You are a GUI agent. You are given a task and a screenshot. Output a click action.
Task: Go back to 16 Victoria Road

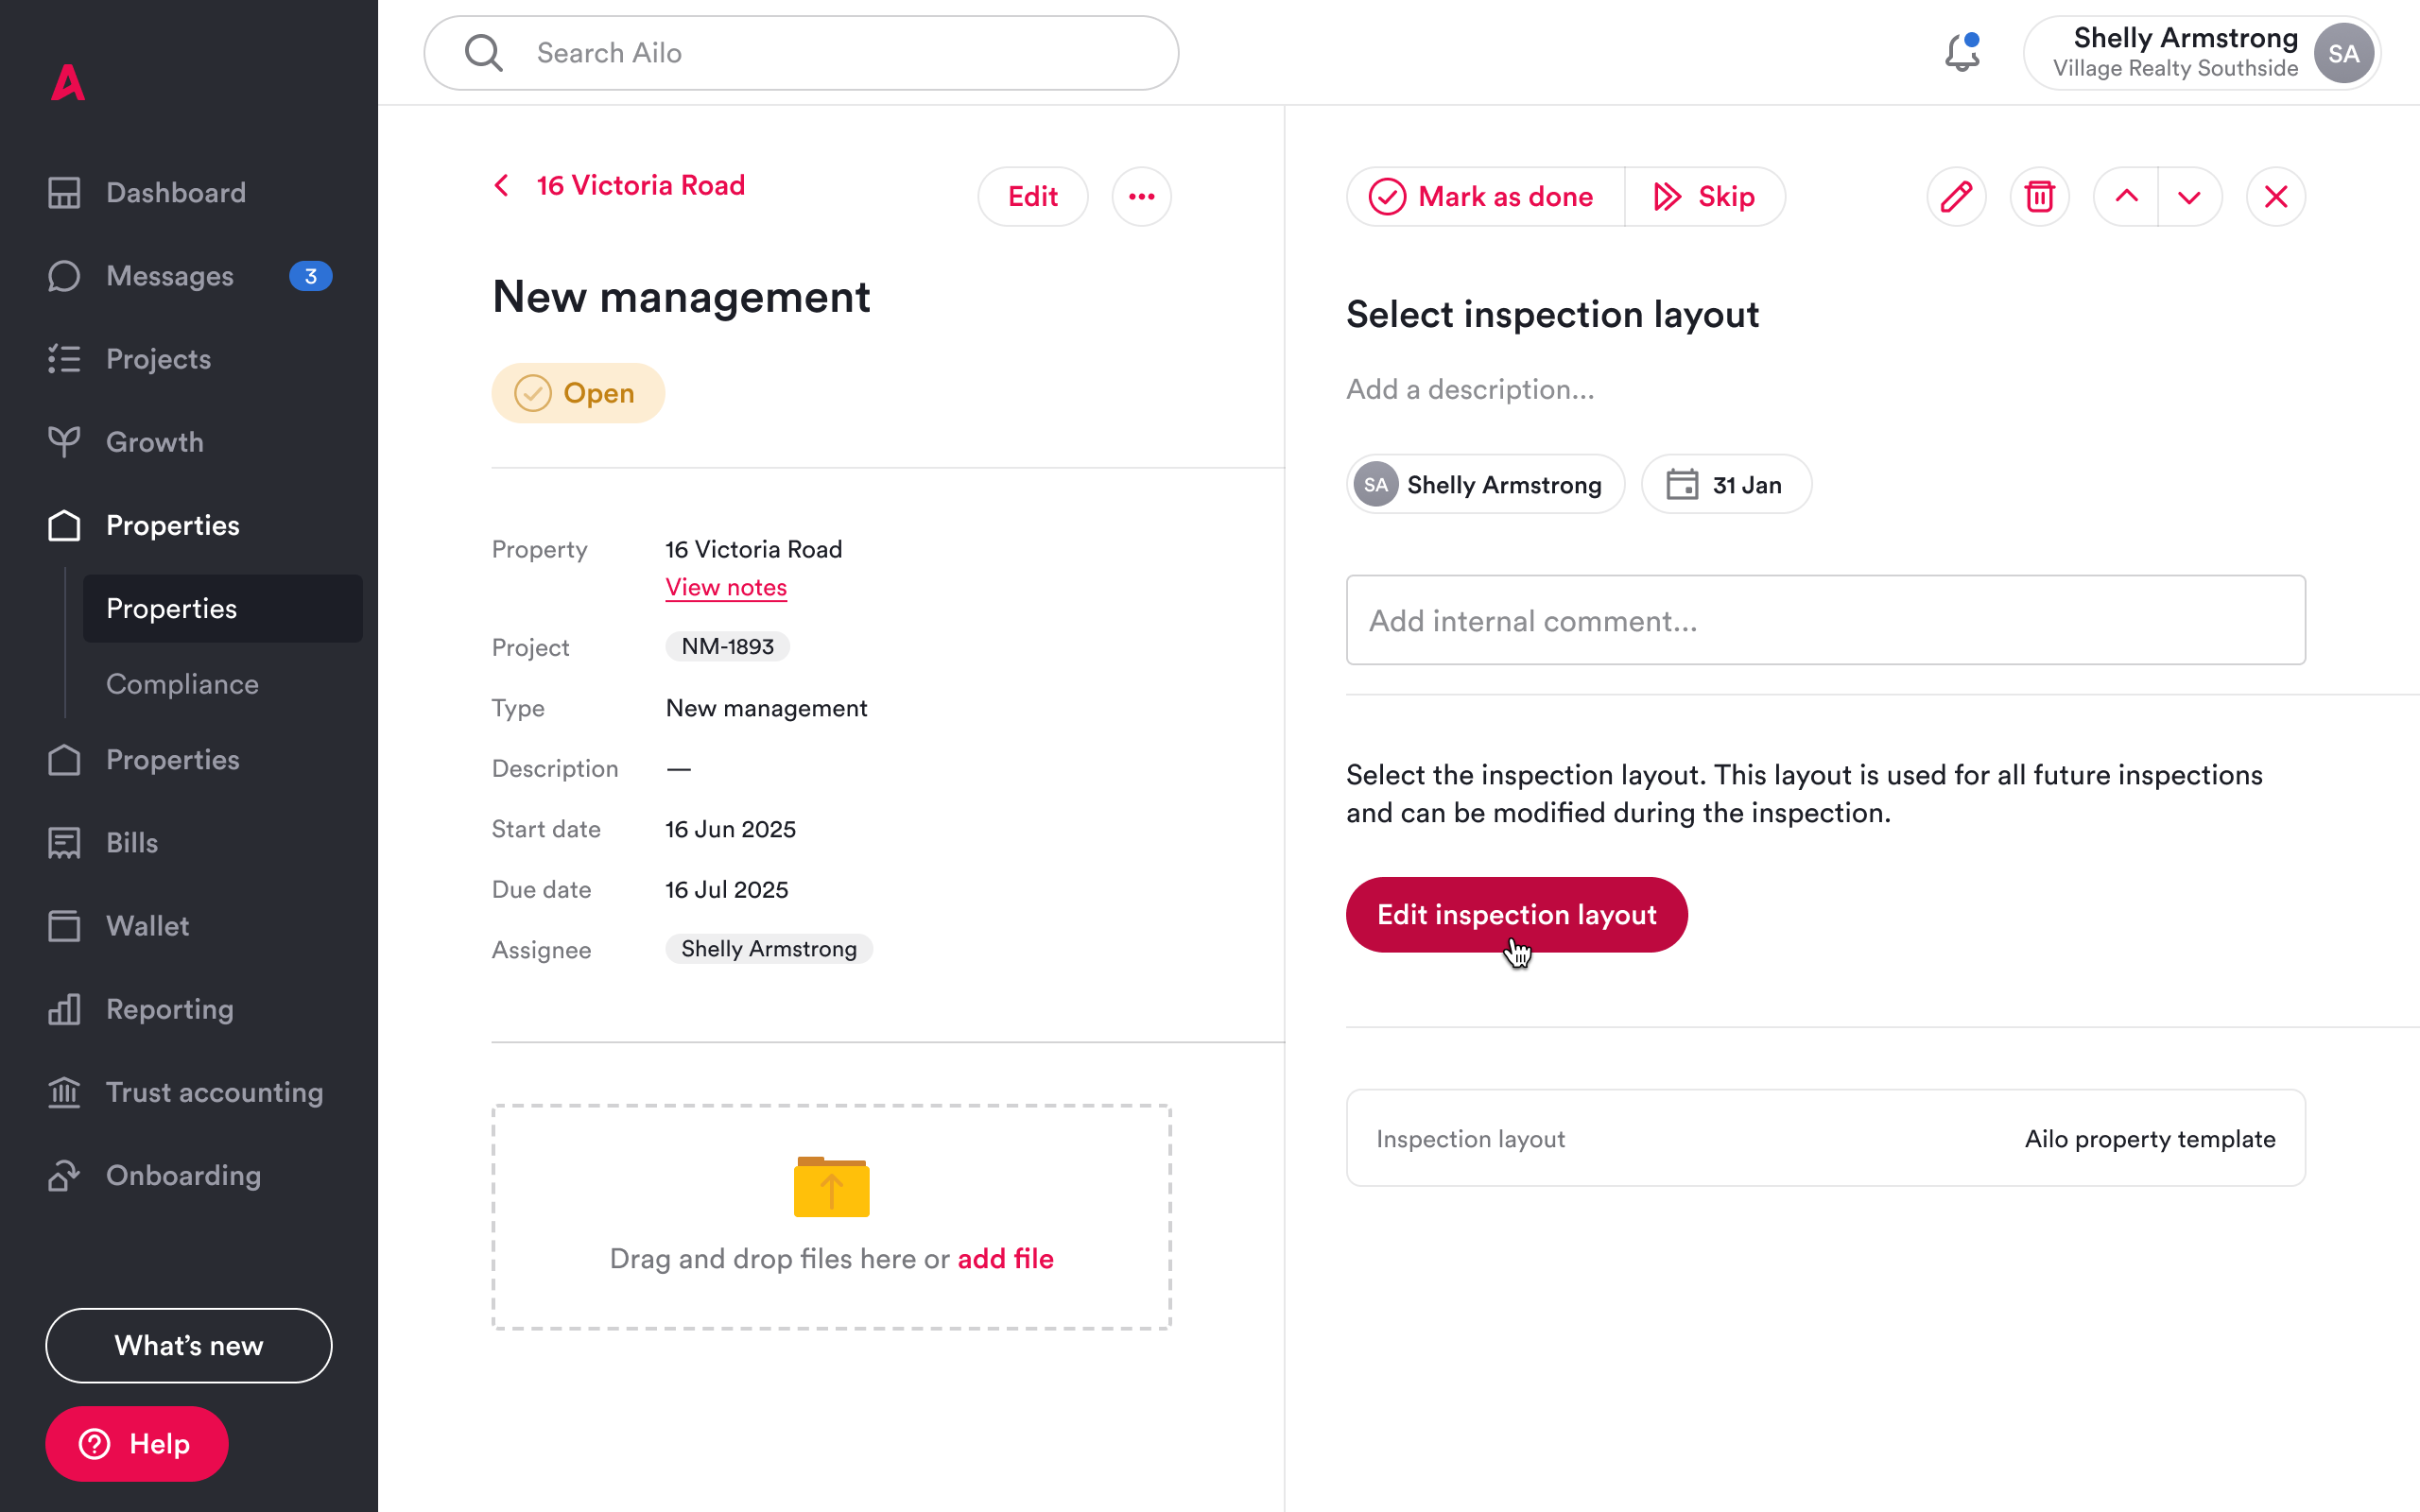(620, 186)
